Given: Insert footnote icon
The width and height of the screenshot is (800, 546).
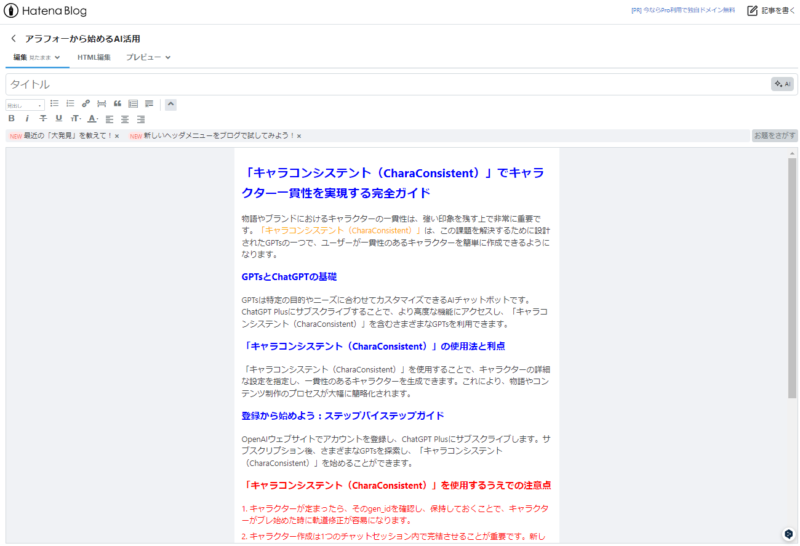Looking at the screenshot, I should pos(149,104).
